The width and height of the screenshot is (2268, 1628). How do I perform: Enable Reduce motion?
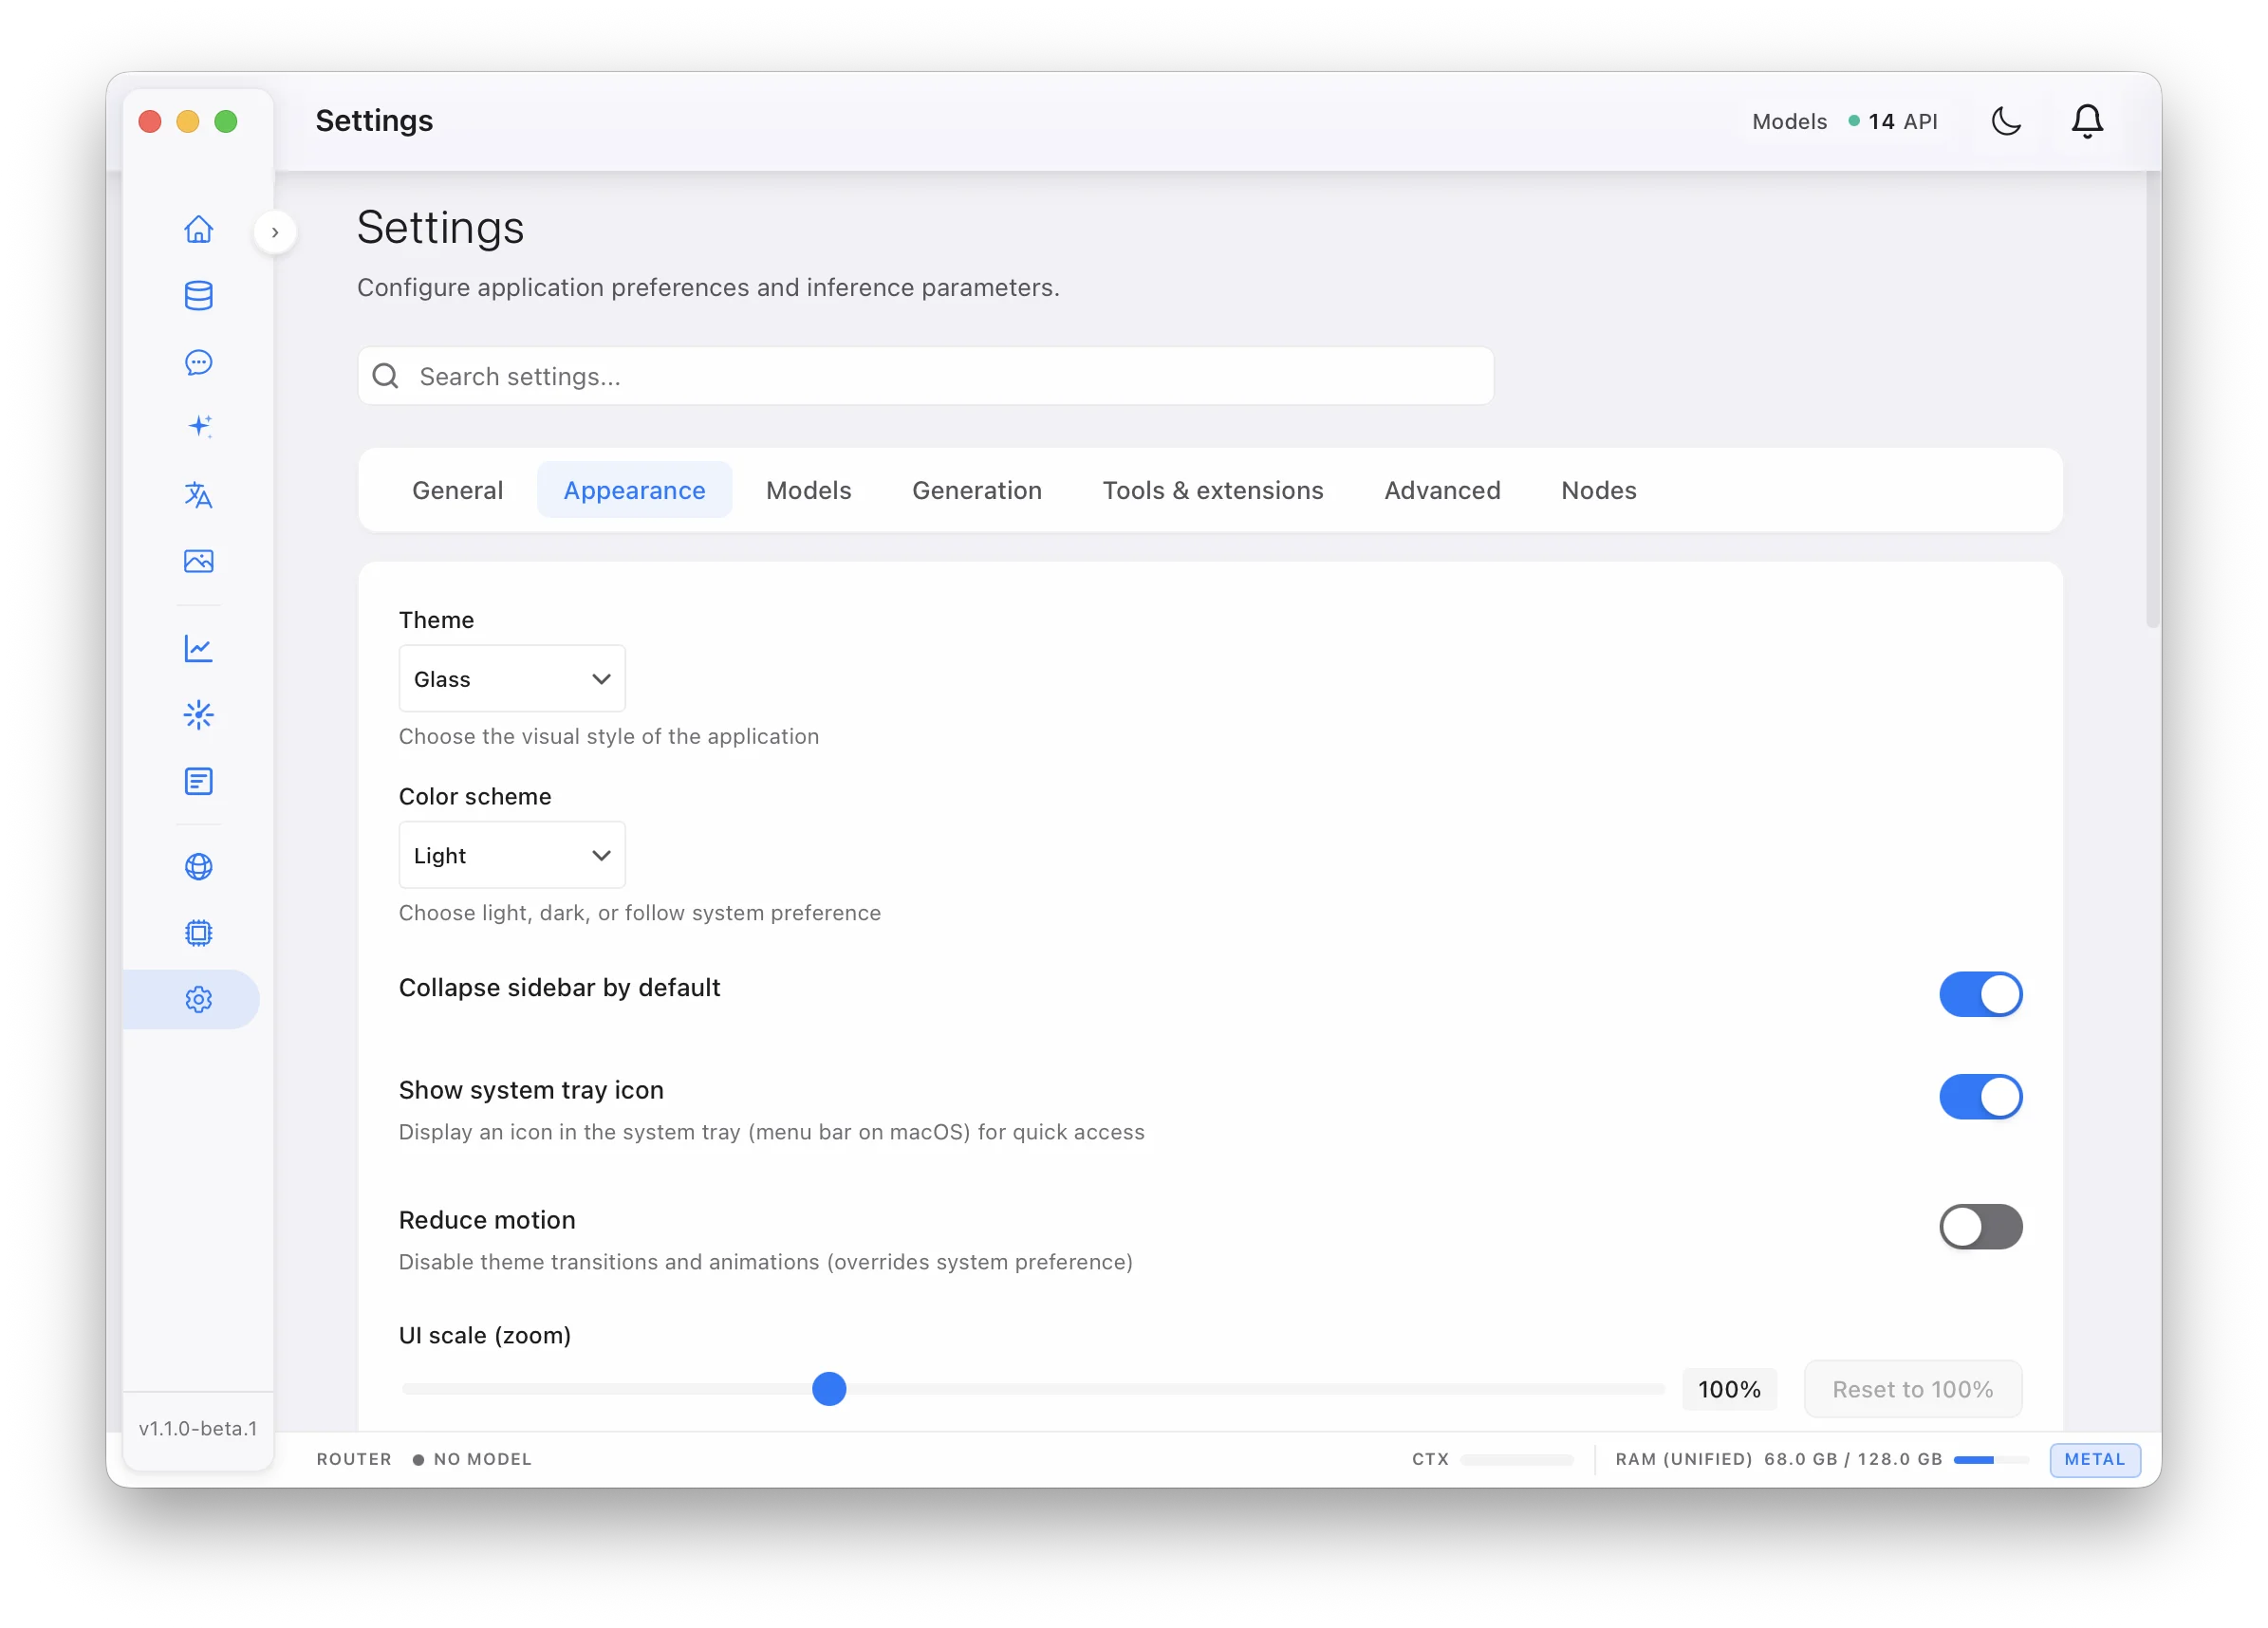tap(1981, 1227)
